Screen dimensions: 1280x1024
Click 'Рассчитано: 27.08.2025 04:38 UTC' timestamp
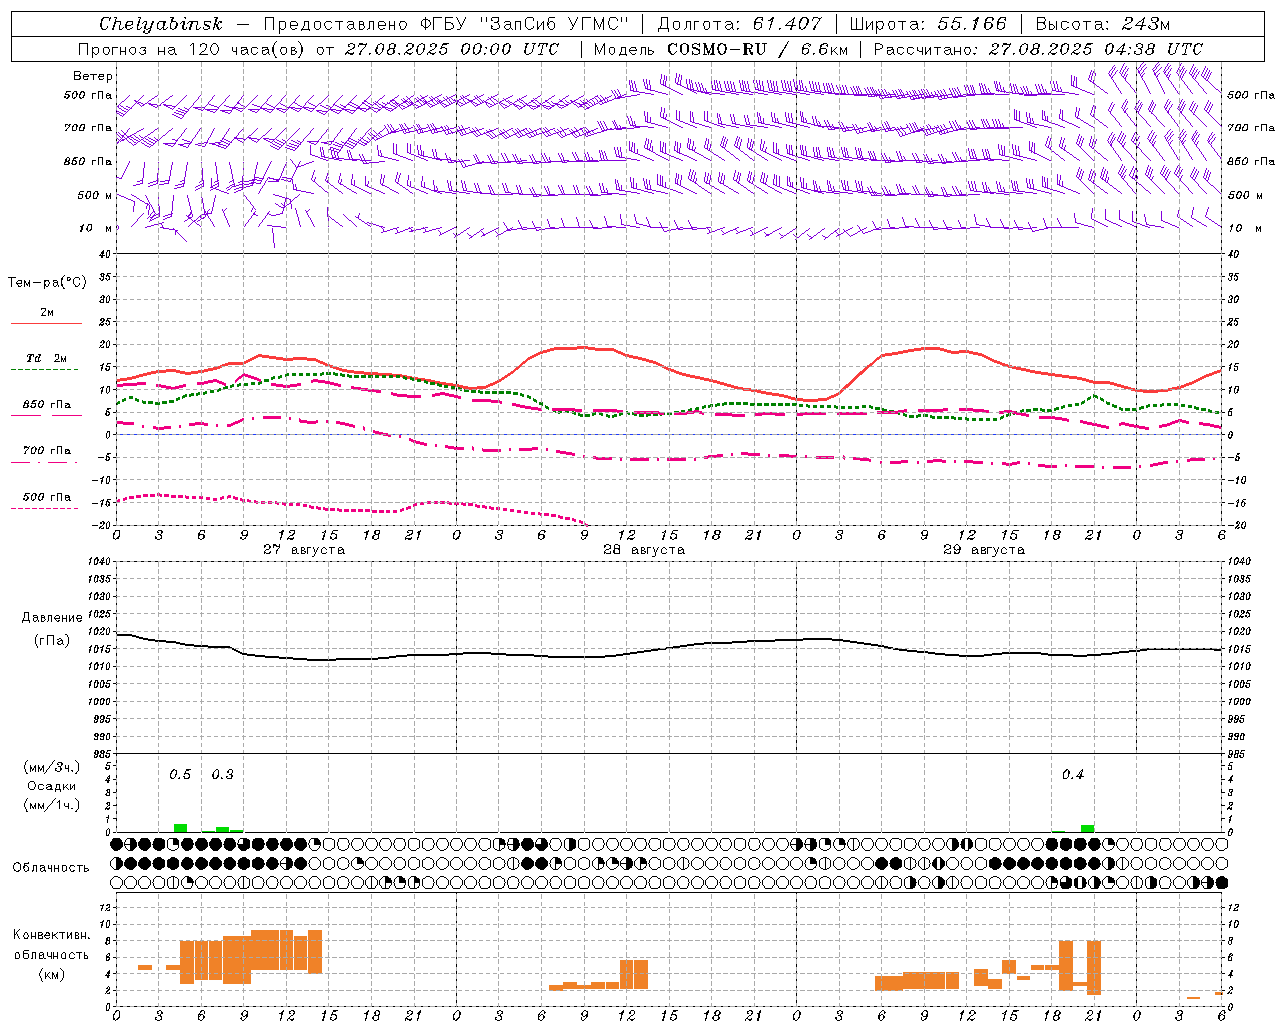(x=1038, y=49)
